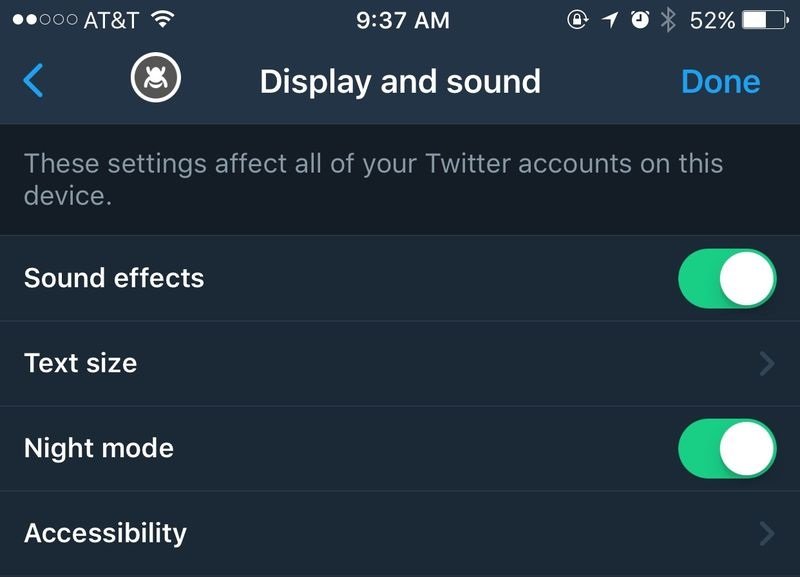Tap the blue back arrow

pos(33,80)
